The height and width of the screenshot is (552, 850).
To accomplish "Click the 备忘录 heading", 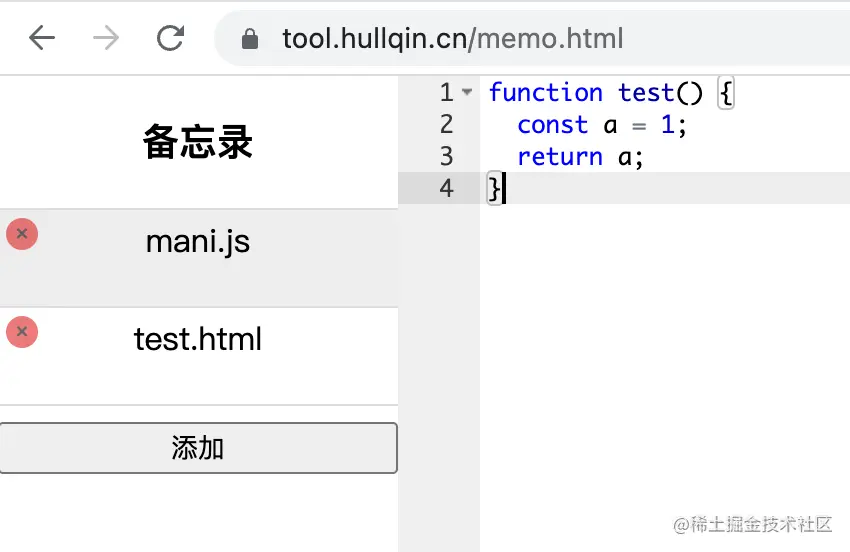I will coord(198,142).
